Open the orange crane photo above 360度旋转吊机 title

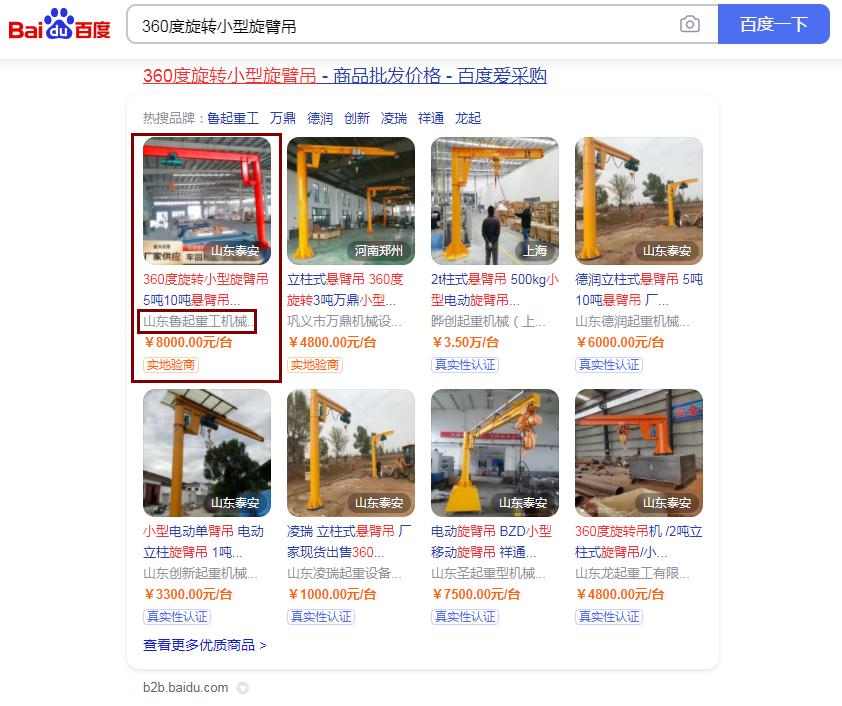(x=639, y=453)
